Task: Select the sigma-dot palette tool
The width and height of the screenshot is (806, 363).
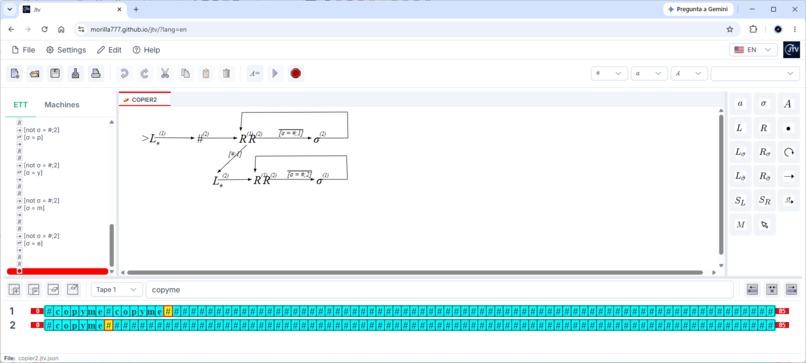Action: click(x=788, y=201)
